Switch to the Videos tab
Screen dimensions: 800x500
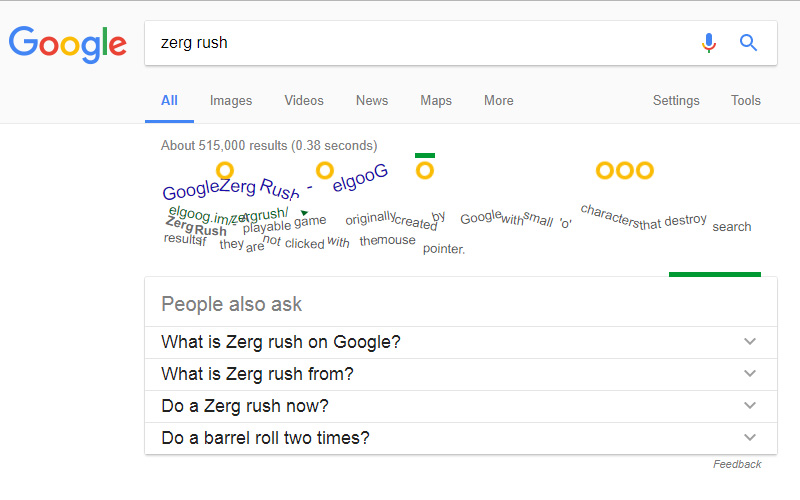coord(304,101)
